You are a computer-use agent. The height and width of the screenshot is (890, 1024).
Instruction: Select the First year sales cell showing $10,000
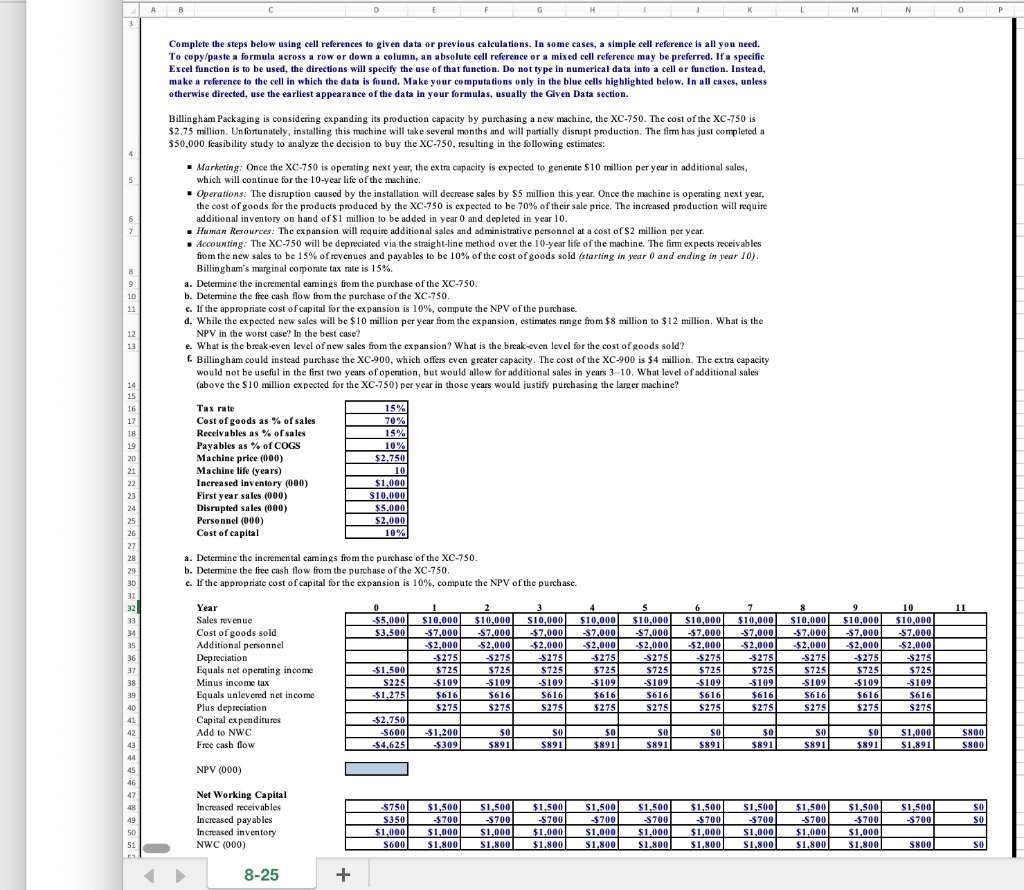[x=376, y=495]
